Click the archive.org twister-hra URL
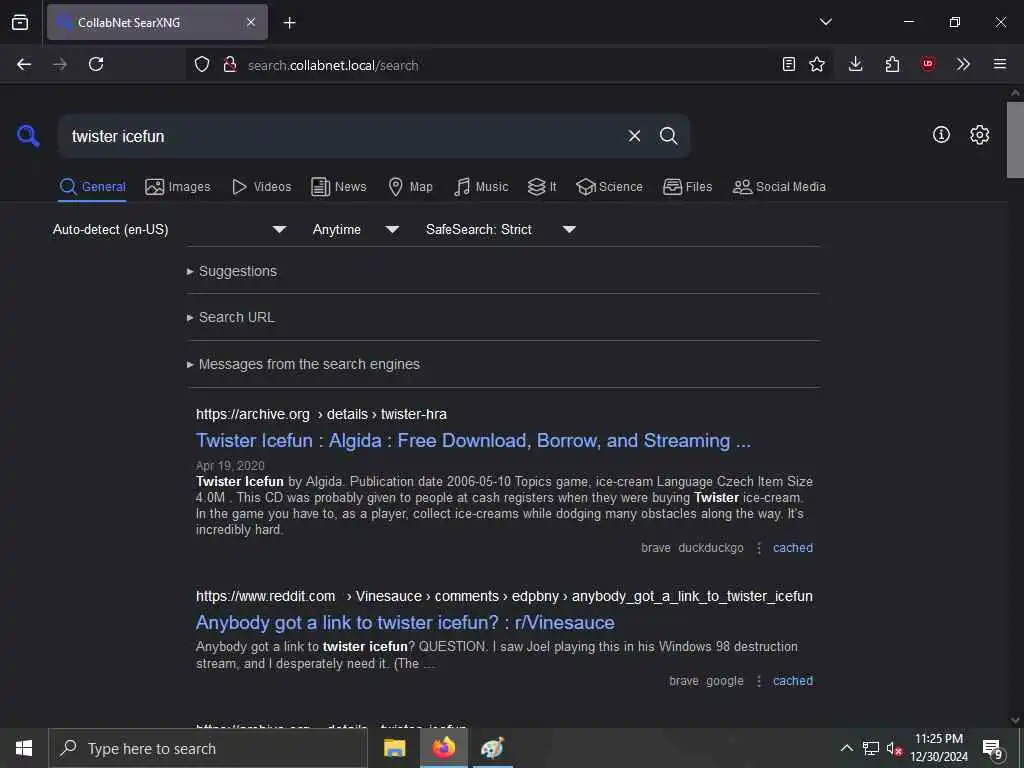 [x=321, y=414]
